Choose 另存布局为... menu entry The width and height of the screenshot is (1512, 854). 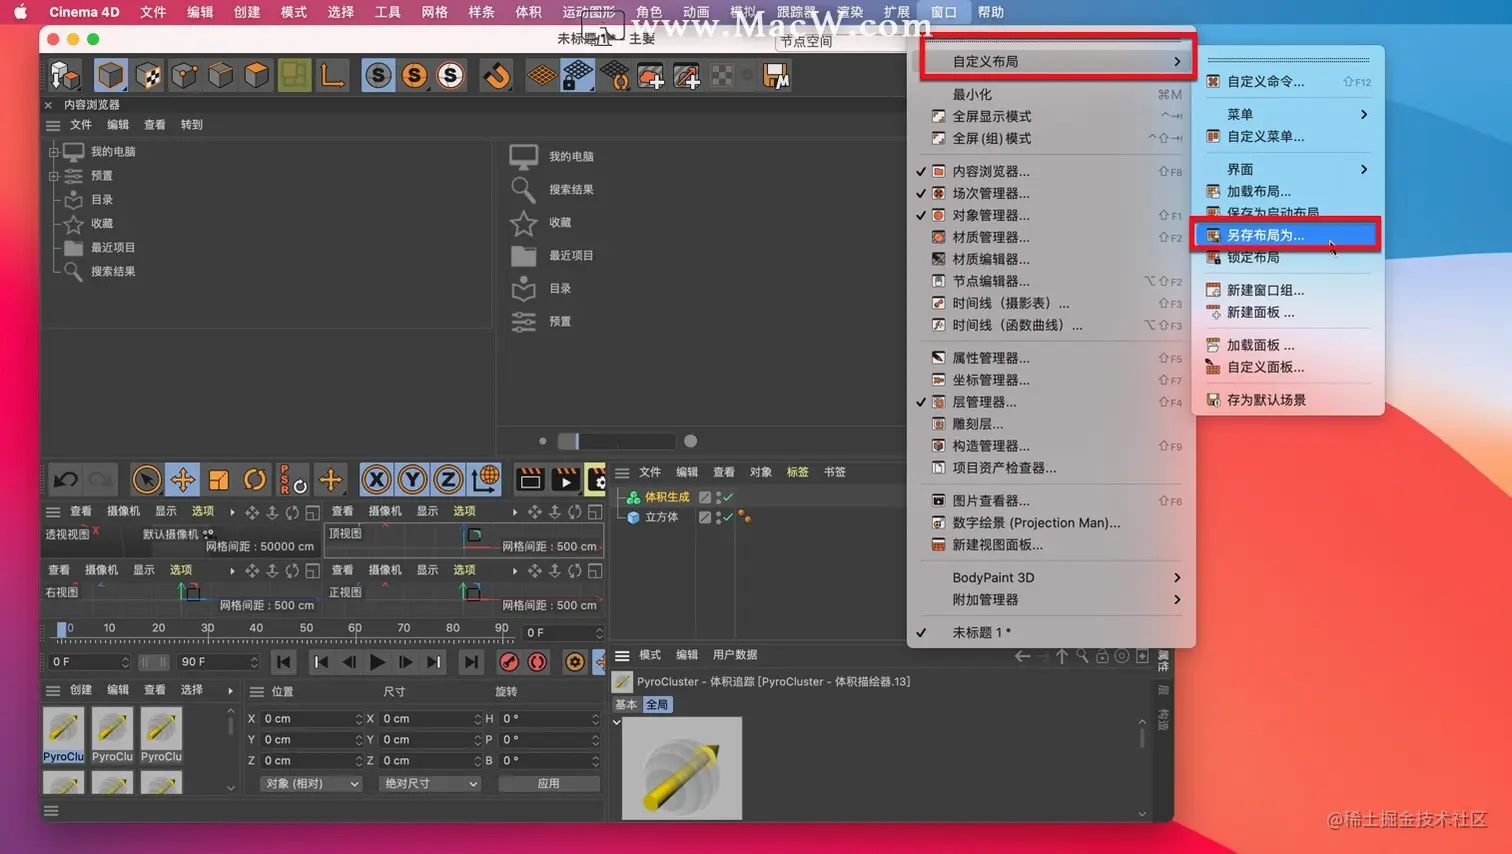click(x=1287, y=235)
